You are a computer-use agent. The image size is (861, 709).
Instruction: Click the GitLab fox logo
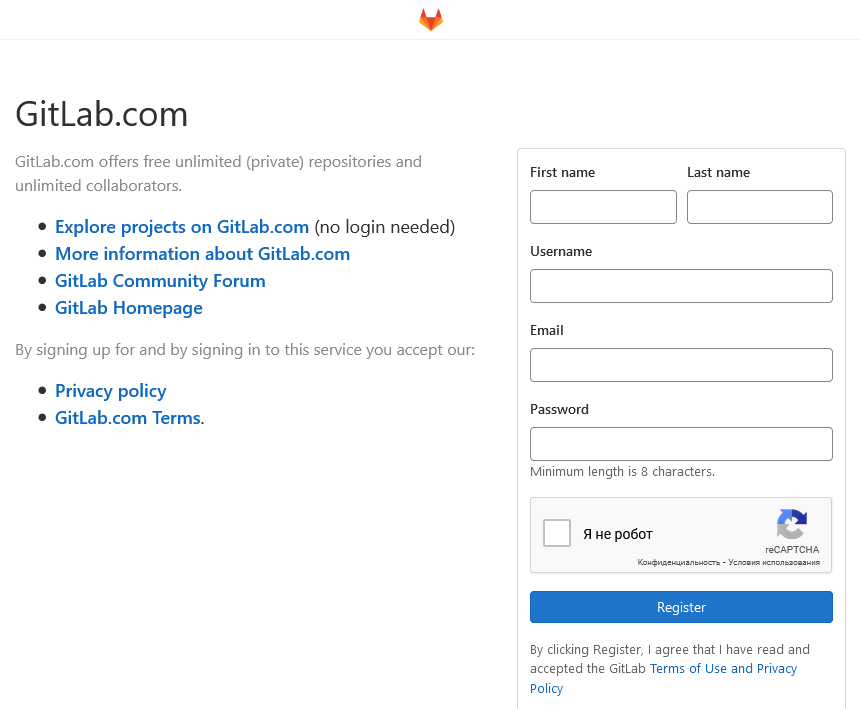(x=430, y=18)
